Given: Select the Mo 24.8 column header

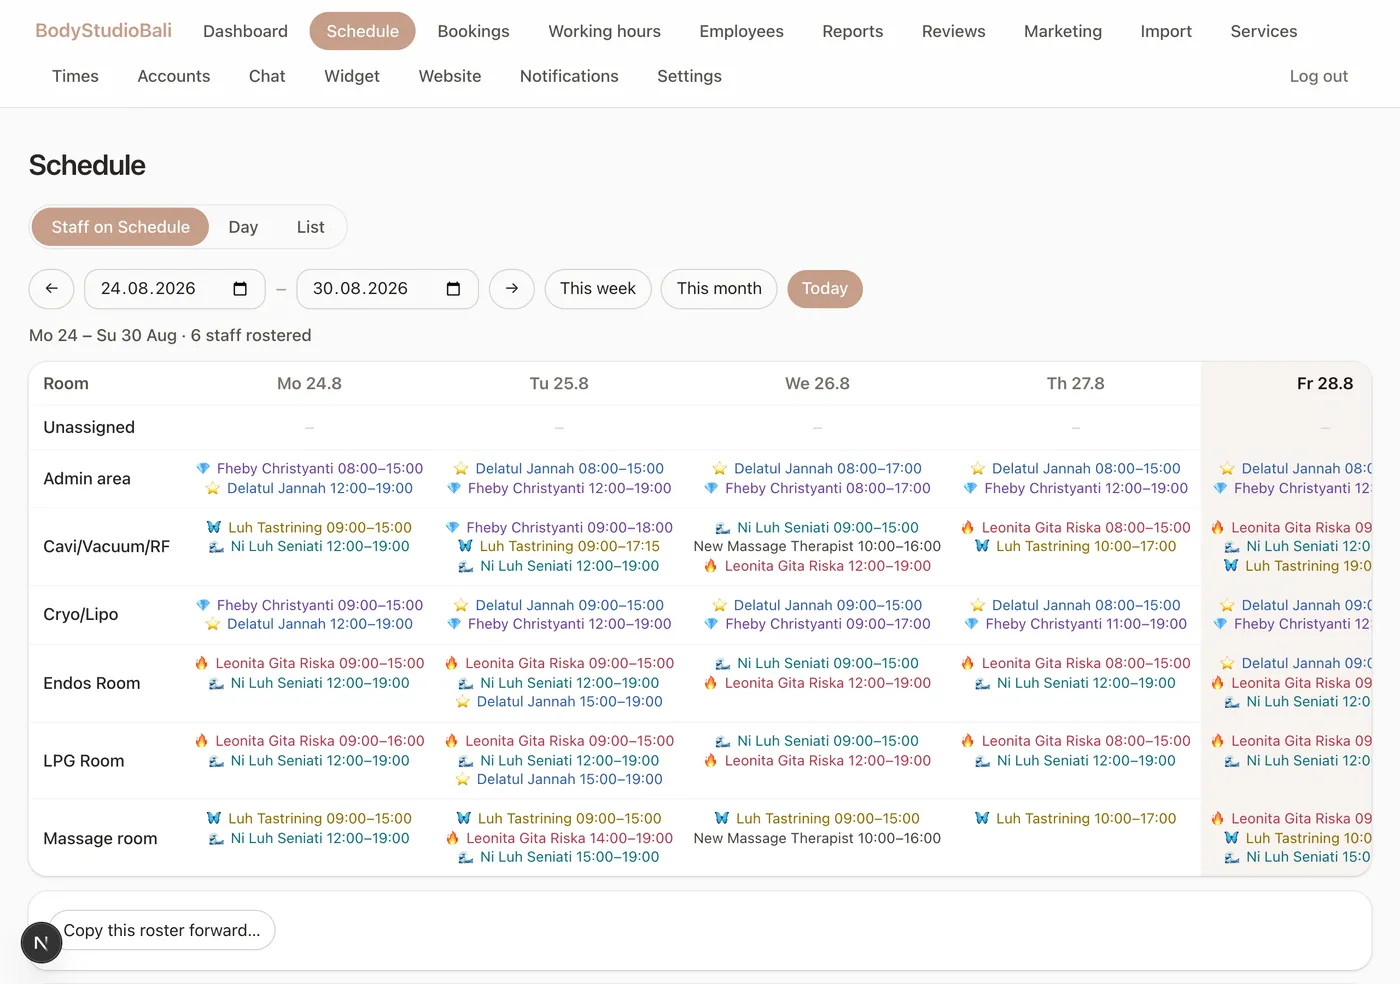Looking at the screenshot, I should 309,384.
